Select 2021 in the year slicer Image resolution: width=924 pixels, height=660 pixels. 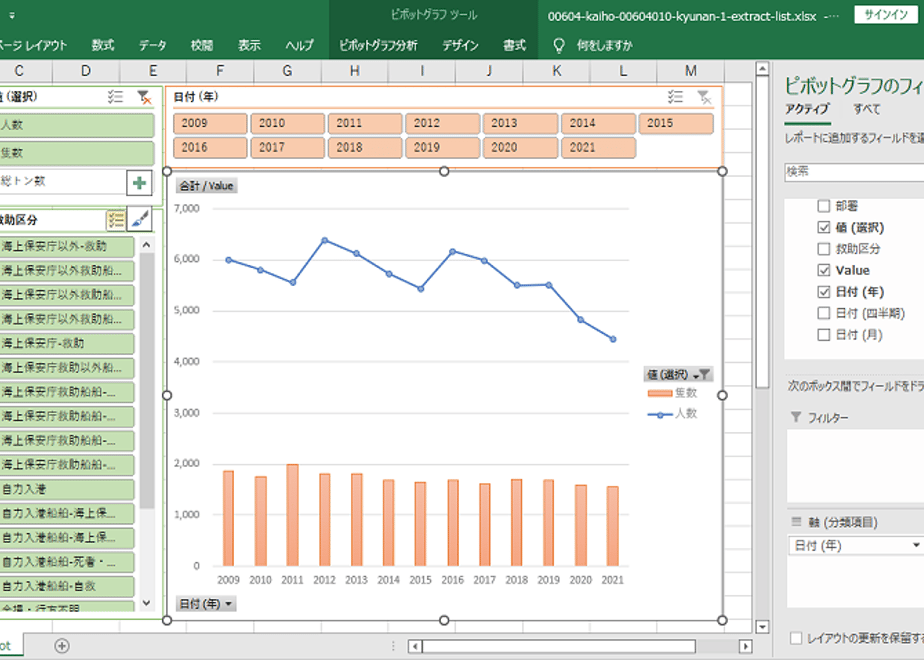pos(598,147)
